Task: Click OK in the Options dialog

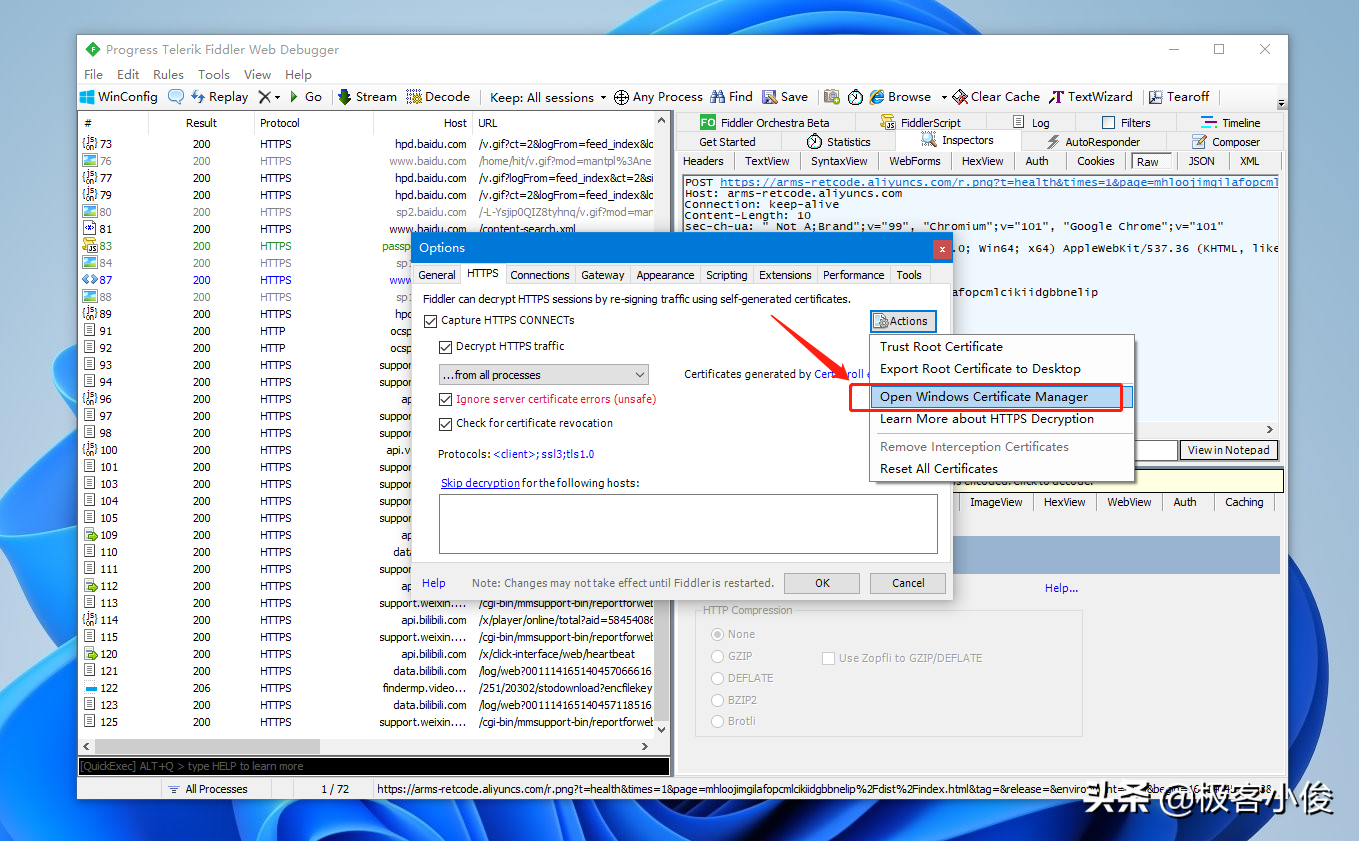Action: (822, 583)
